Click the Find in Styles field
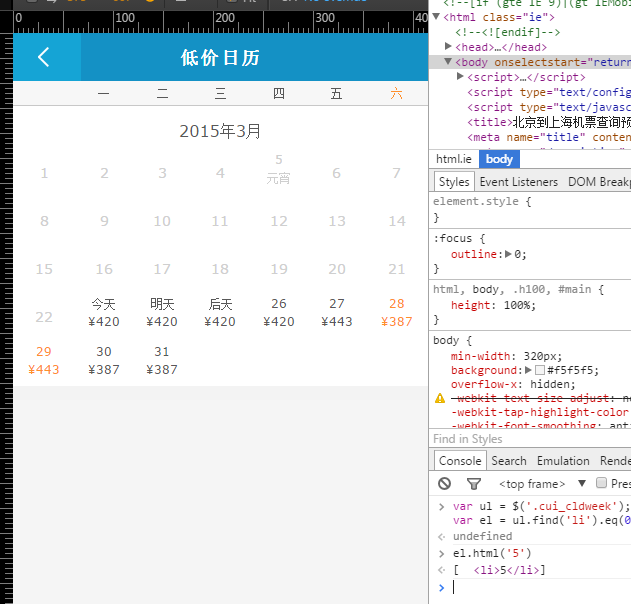Viewport: 631px width, 604px height. tap(530, 439)
